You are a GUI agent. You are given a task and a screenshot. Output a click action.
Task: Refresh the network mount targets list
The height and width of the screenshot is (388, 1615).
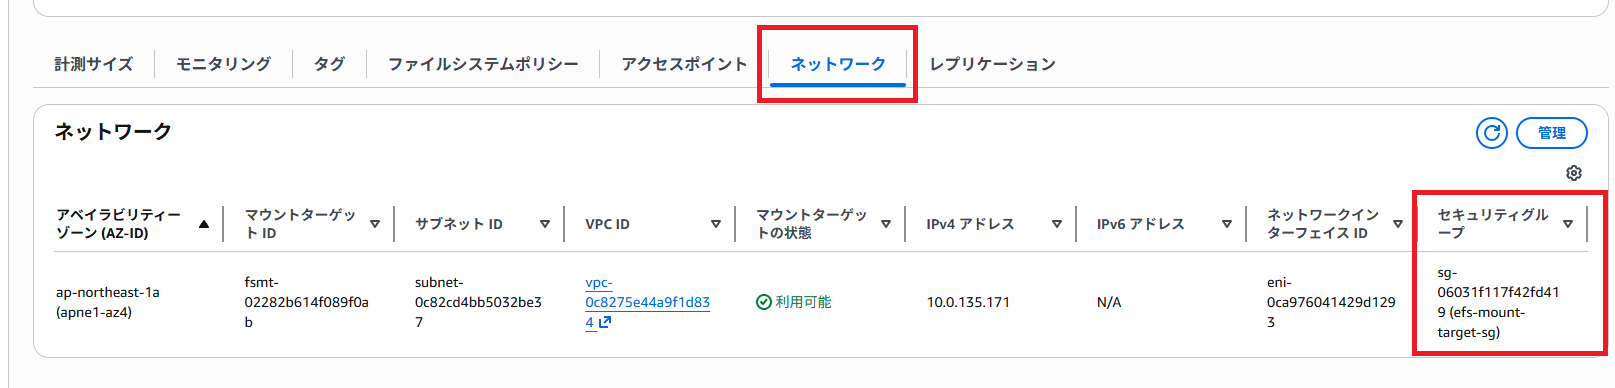[x=1491, y=133]
